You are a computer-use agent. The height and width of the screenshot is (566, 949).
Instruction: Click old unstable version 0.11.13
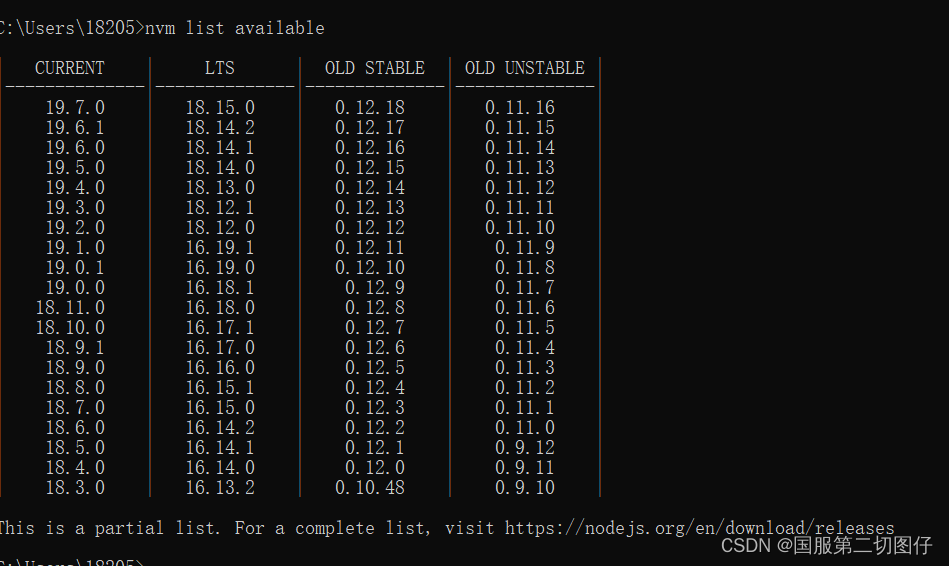520,168
